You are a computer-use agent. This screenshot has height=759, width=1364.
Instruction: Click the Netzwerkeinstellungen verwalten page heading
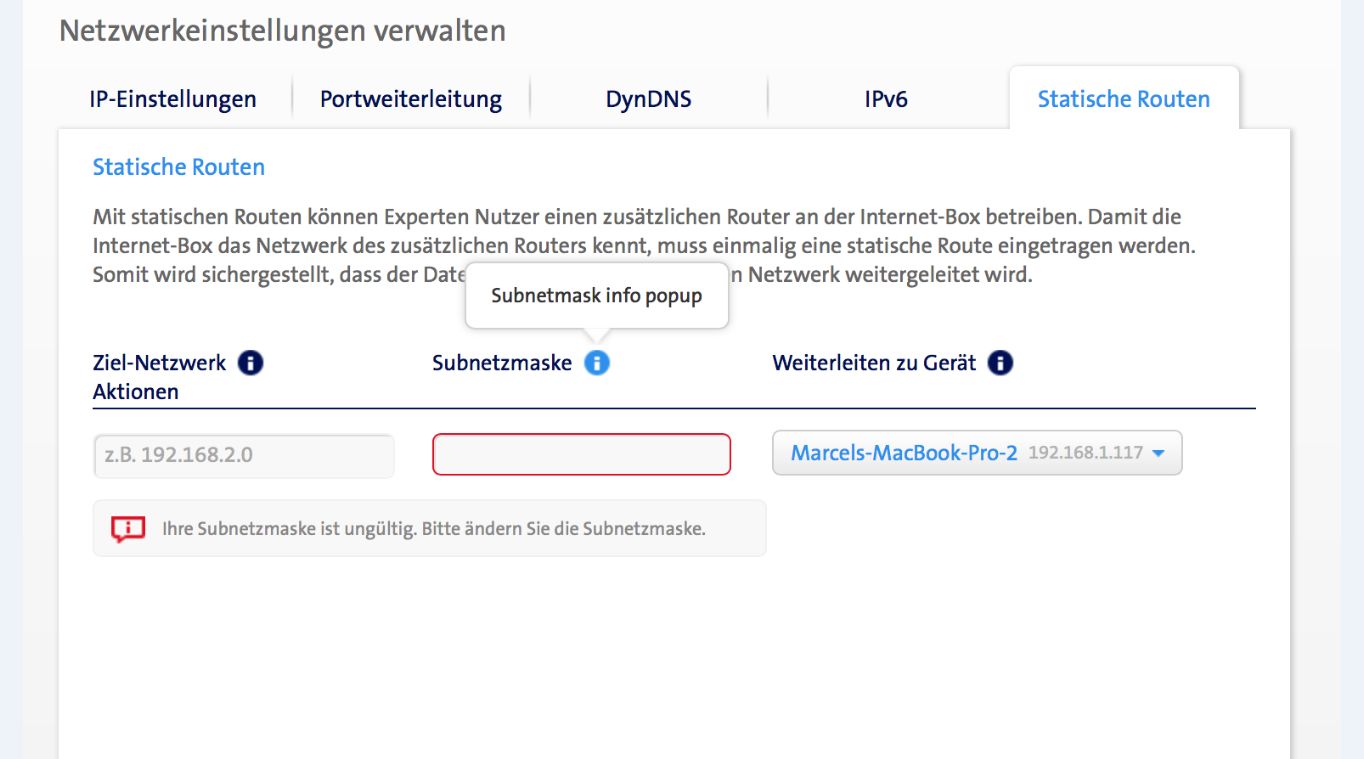tap(282, 30)
